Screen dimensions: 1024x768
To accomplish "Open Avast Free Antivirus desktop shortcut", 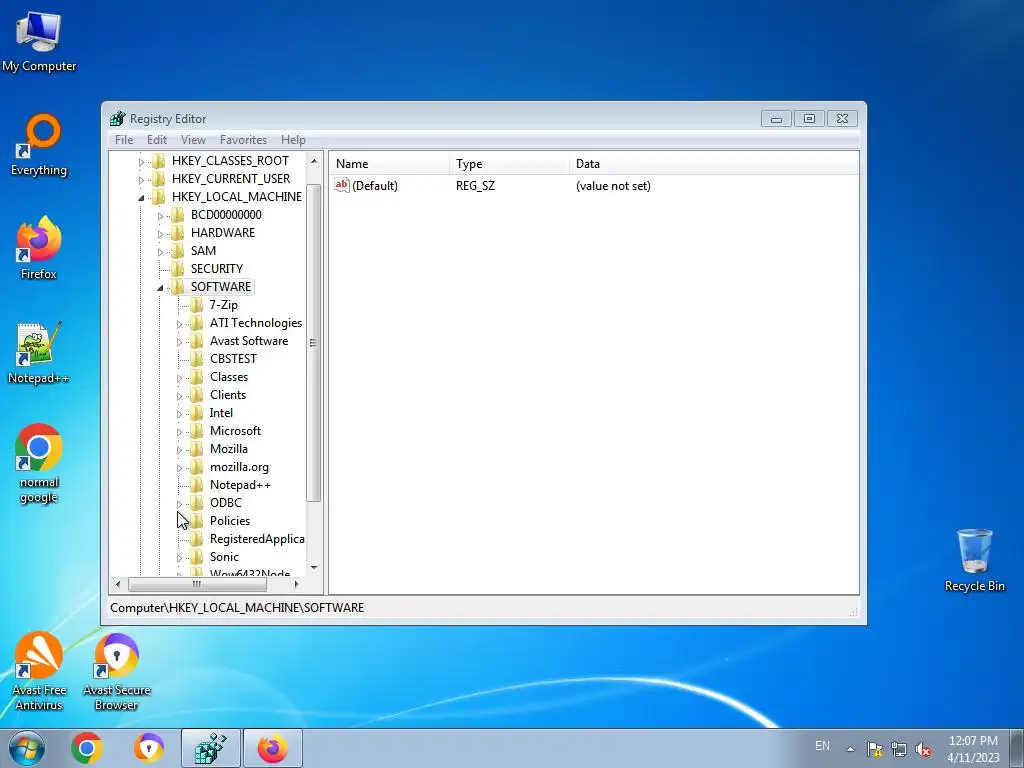I will [39, 671].
